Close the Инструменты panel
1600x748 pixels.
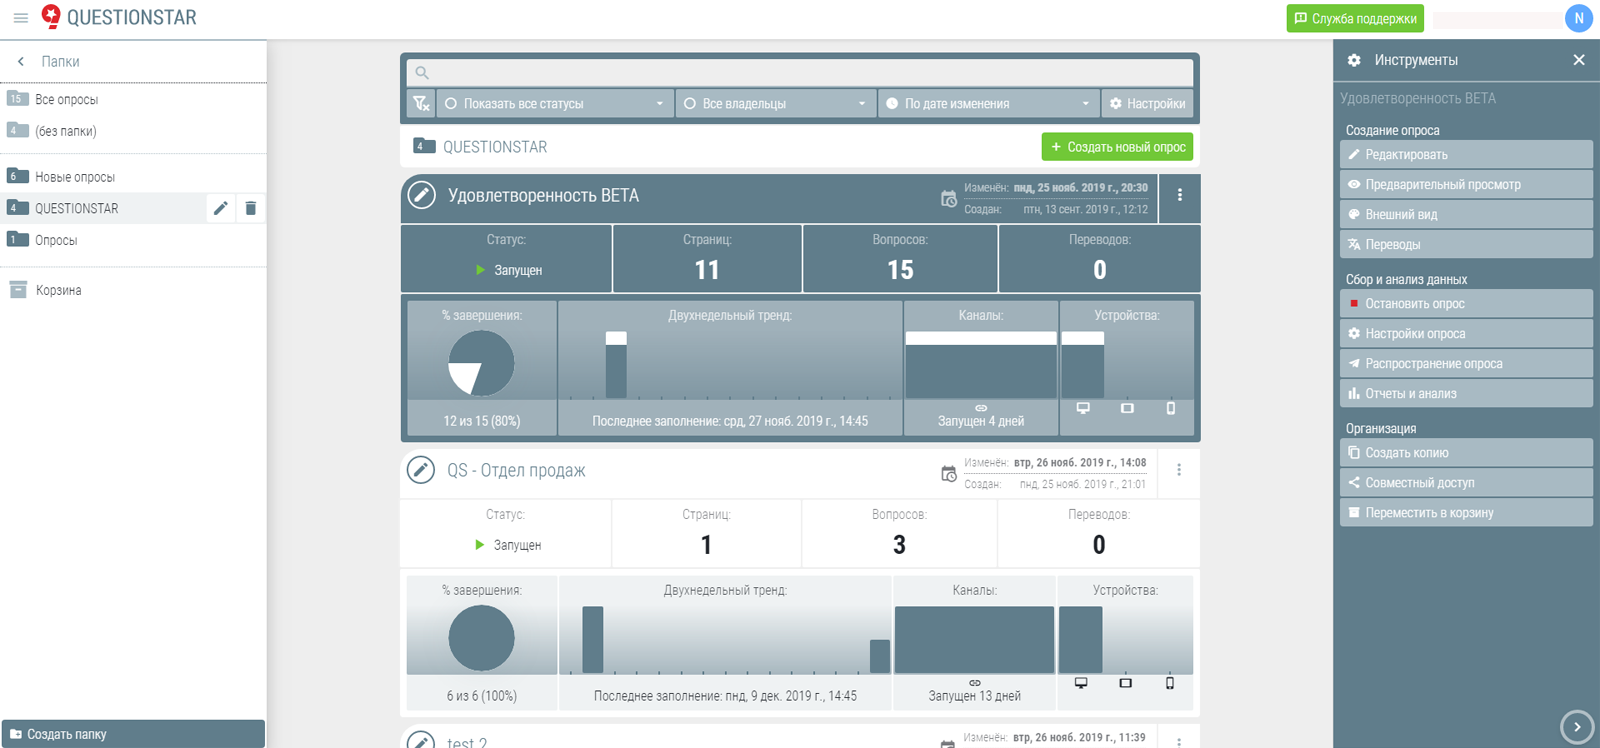1579,60
